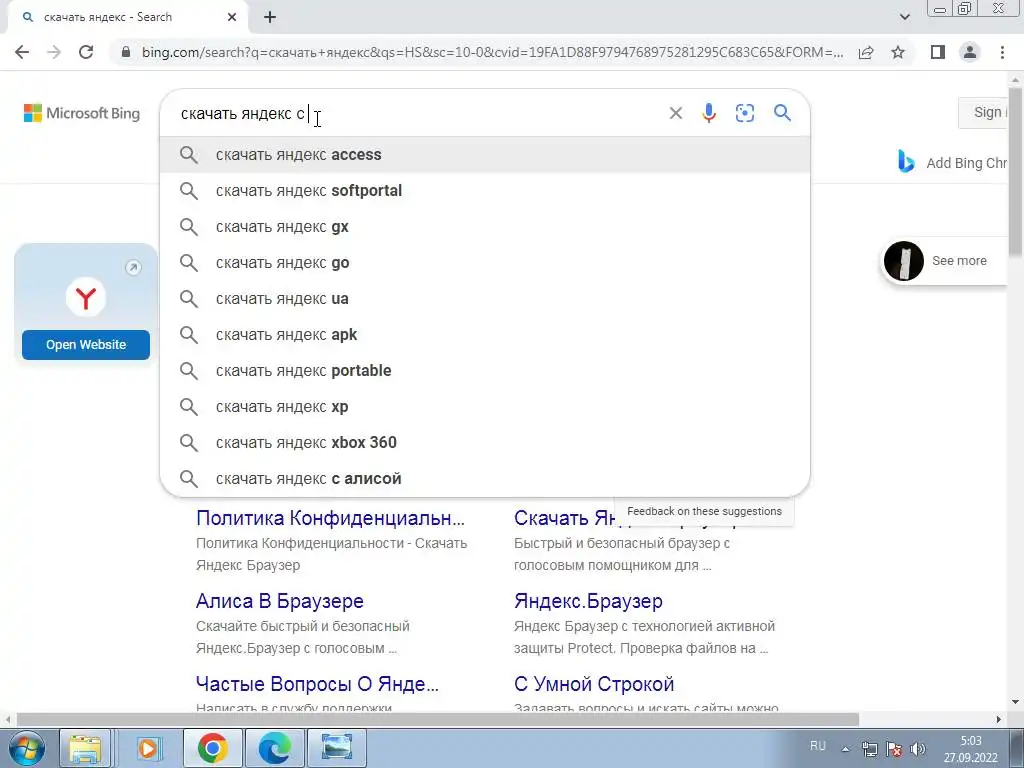Select suggestion 'скачать яндекс apk'
The image size is (1024, 768).
point(485,334)
